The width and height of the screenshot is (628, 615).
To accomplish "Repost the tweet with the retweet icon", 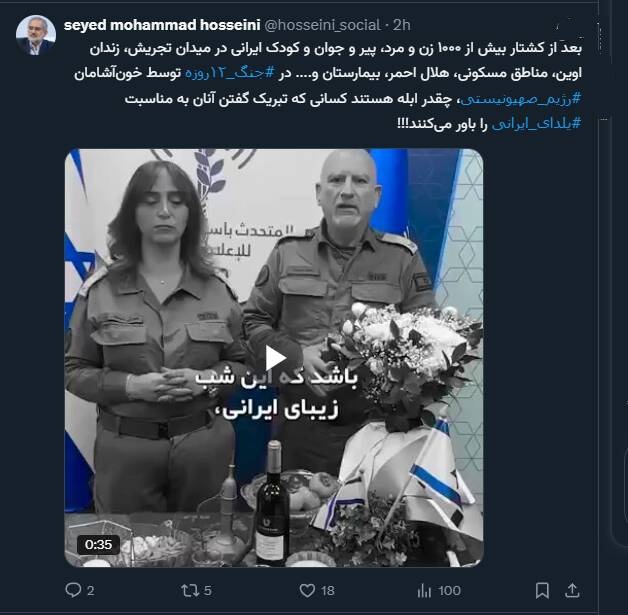I will [189, 590].
